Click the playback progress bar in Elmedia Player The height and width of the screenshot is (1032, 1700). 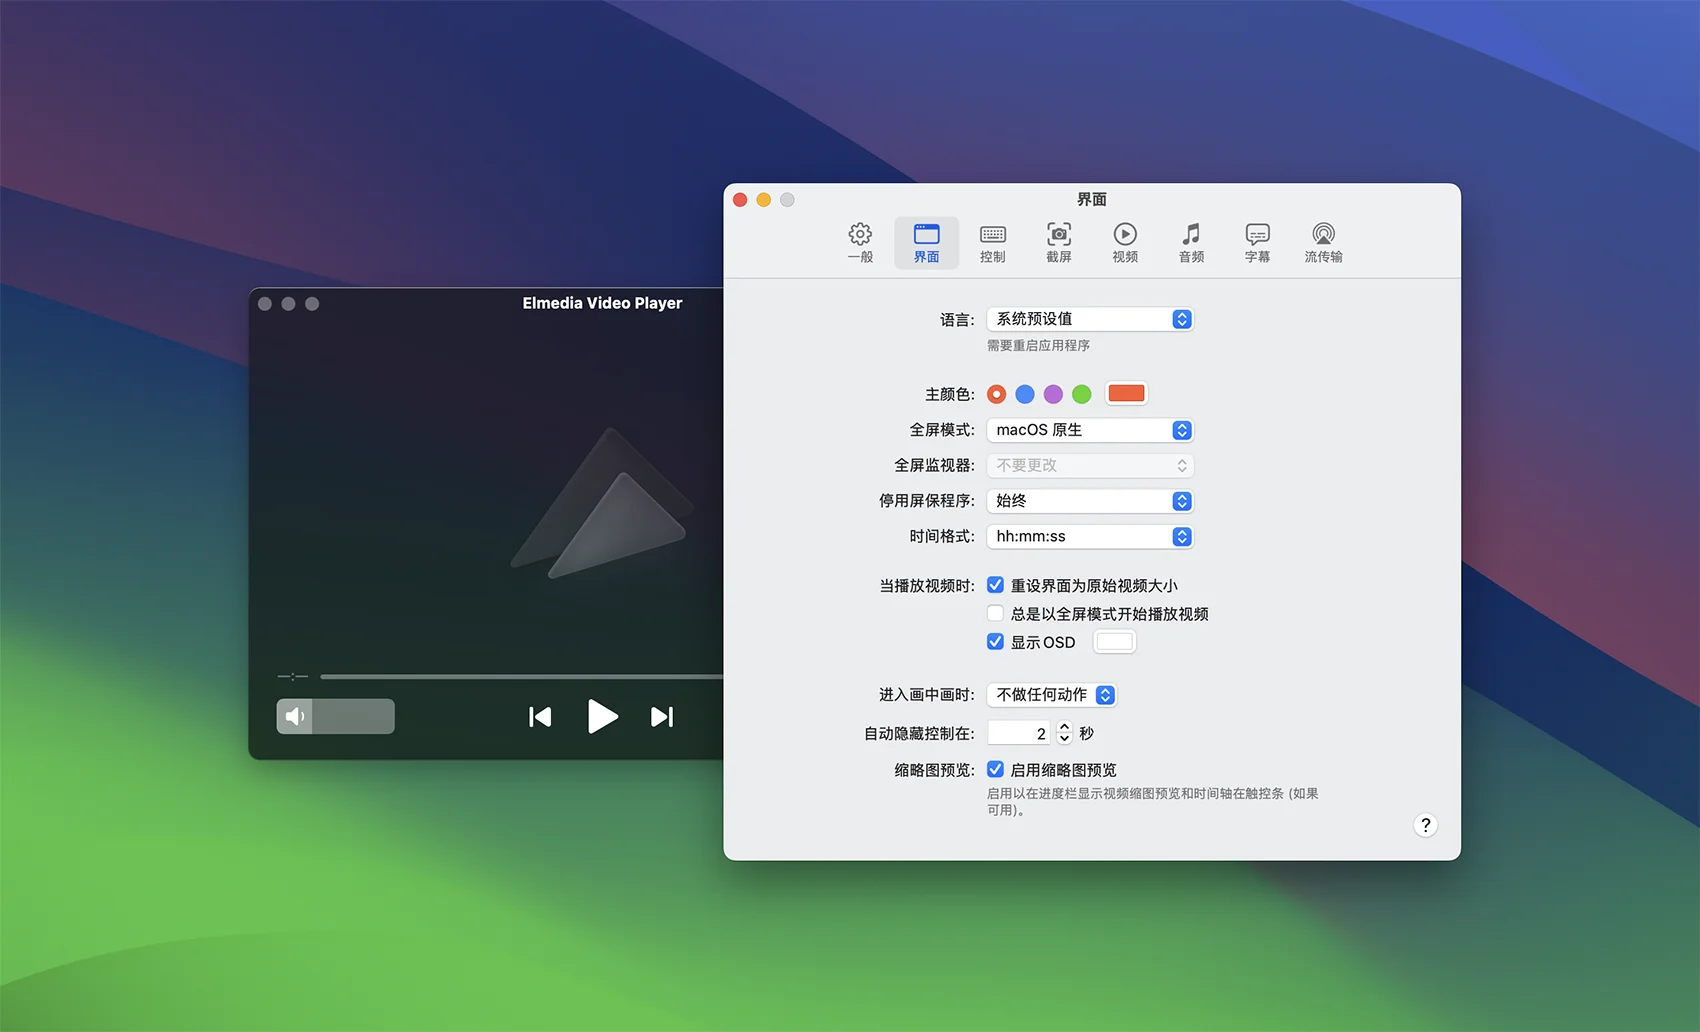click(x=521, y=677)
